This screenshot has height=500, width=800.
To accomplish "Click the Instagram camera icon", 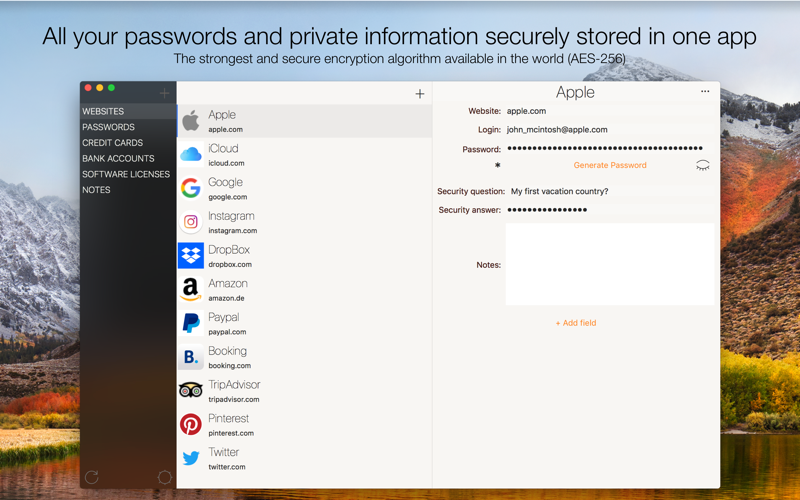I will tap(191, 221).
